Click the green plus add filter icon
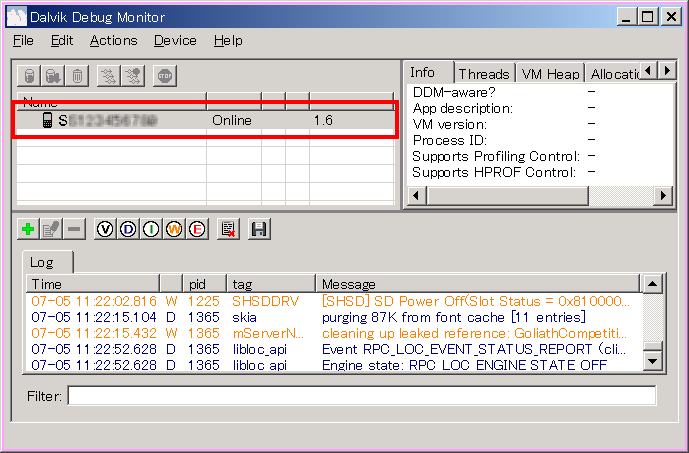 tap(28, 229)
